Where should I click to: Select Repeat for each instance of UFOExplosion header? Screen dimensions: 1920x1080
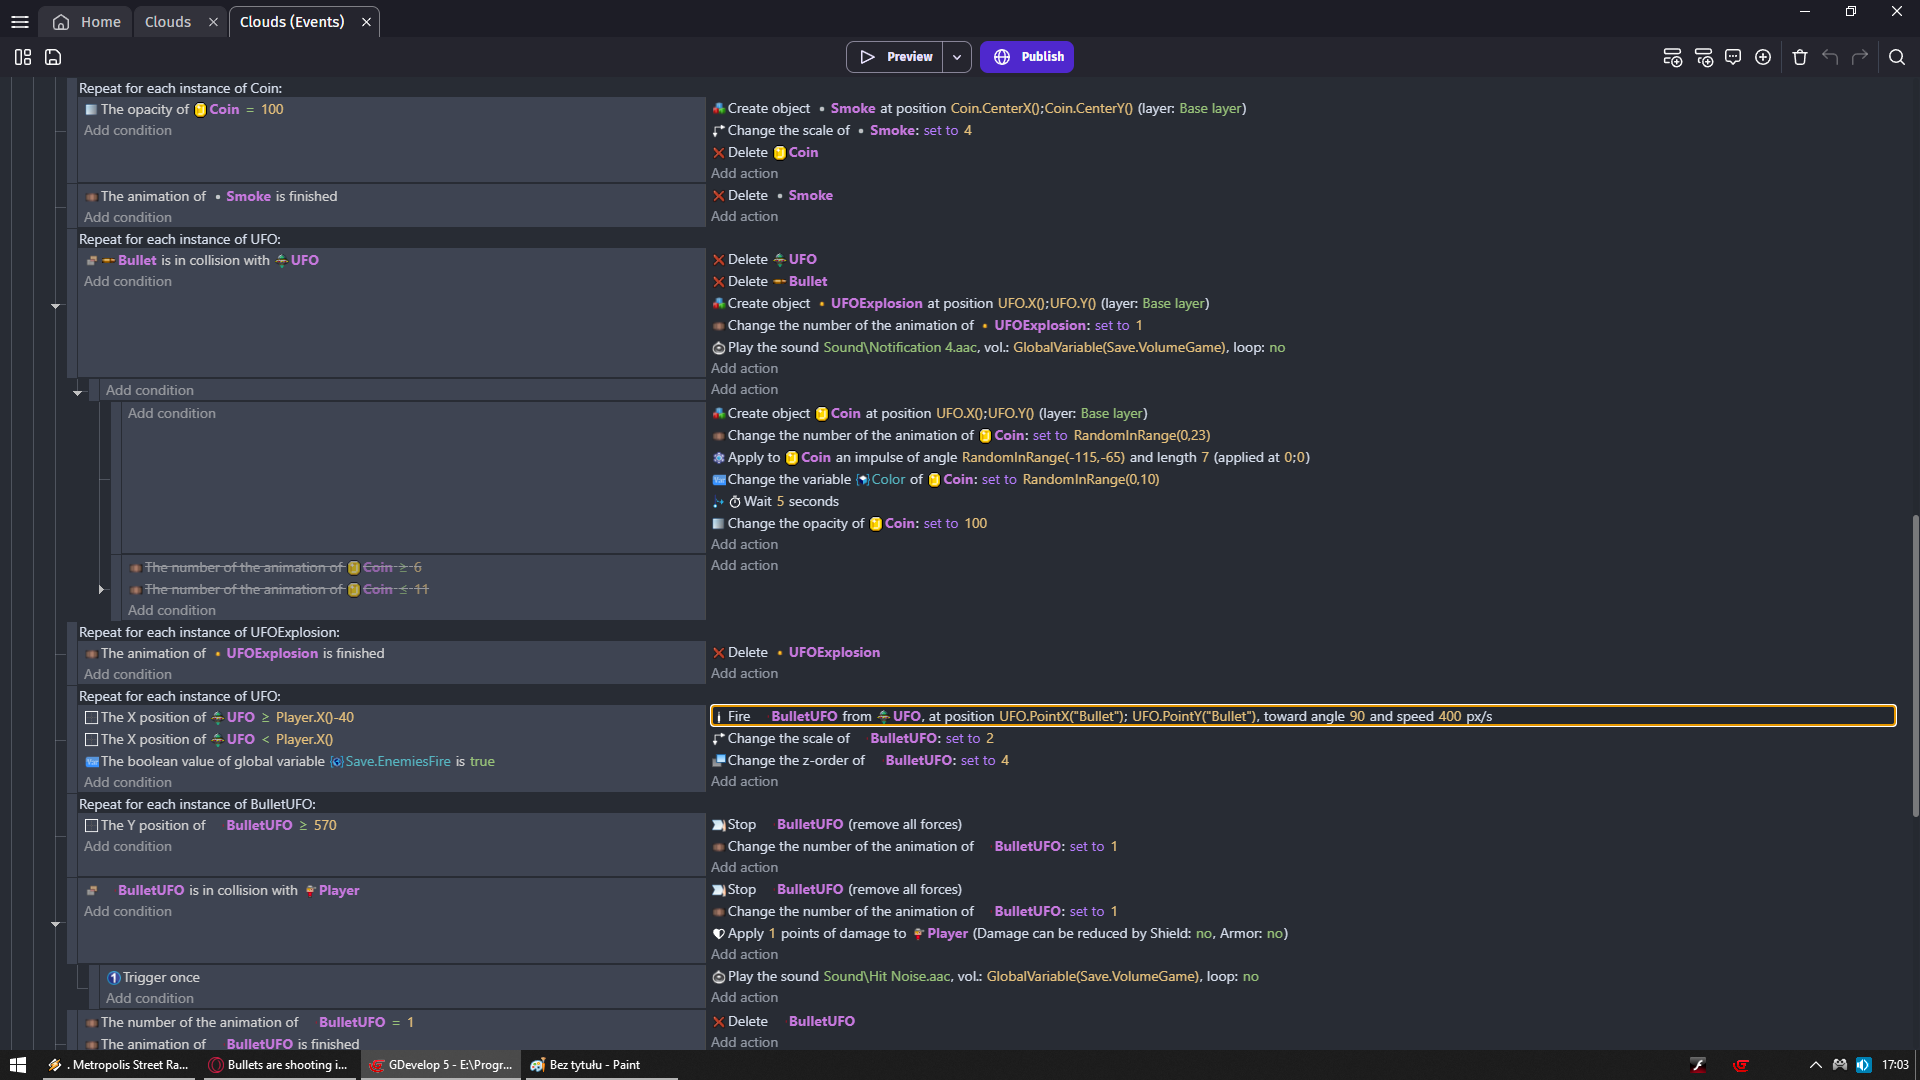pyautogui.click(x=209, y=632)
